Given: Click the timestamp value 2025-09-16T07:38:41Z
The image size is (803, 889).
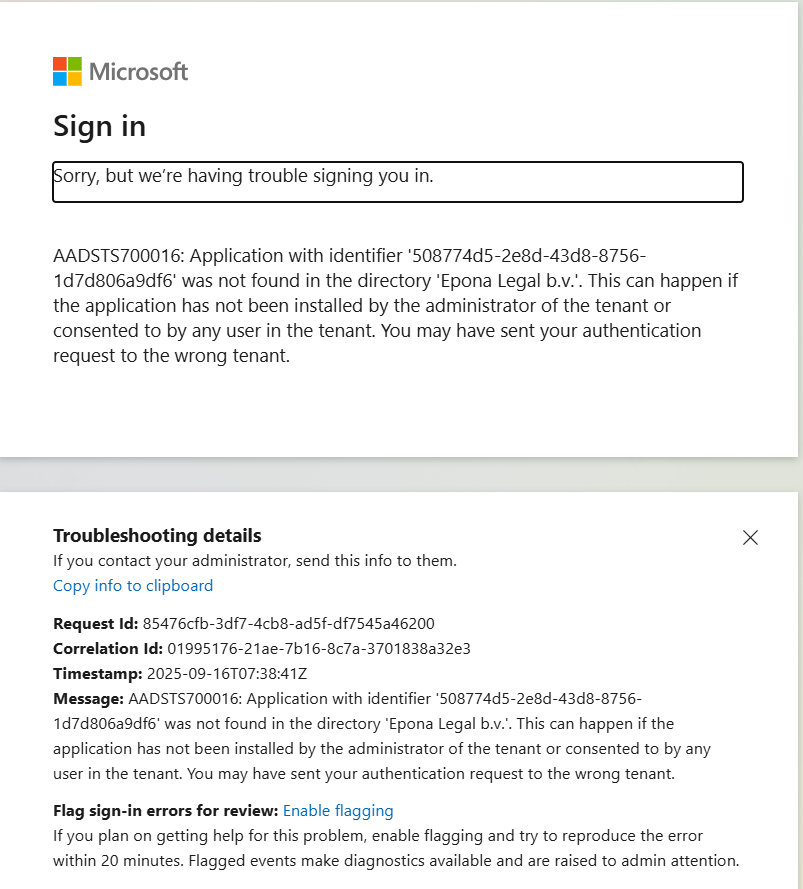Looking at the screenshot, I should 227,673.
